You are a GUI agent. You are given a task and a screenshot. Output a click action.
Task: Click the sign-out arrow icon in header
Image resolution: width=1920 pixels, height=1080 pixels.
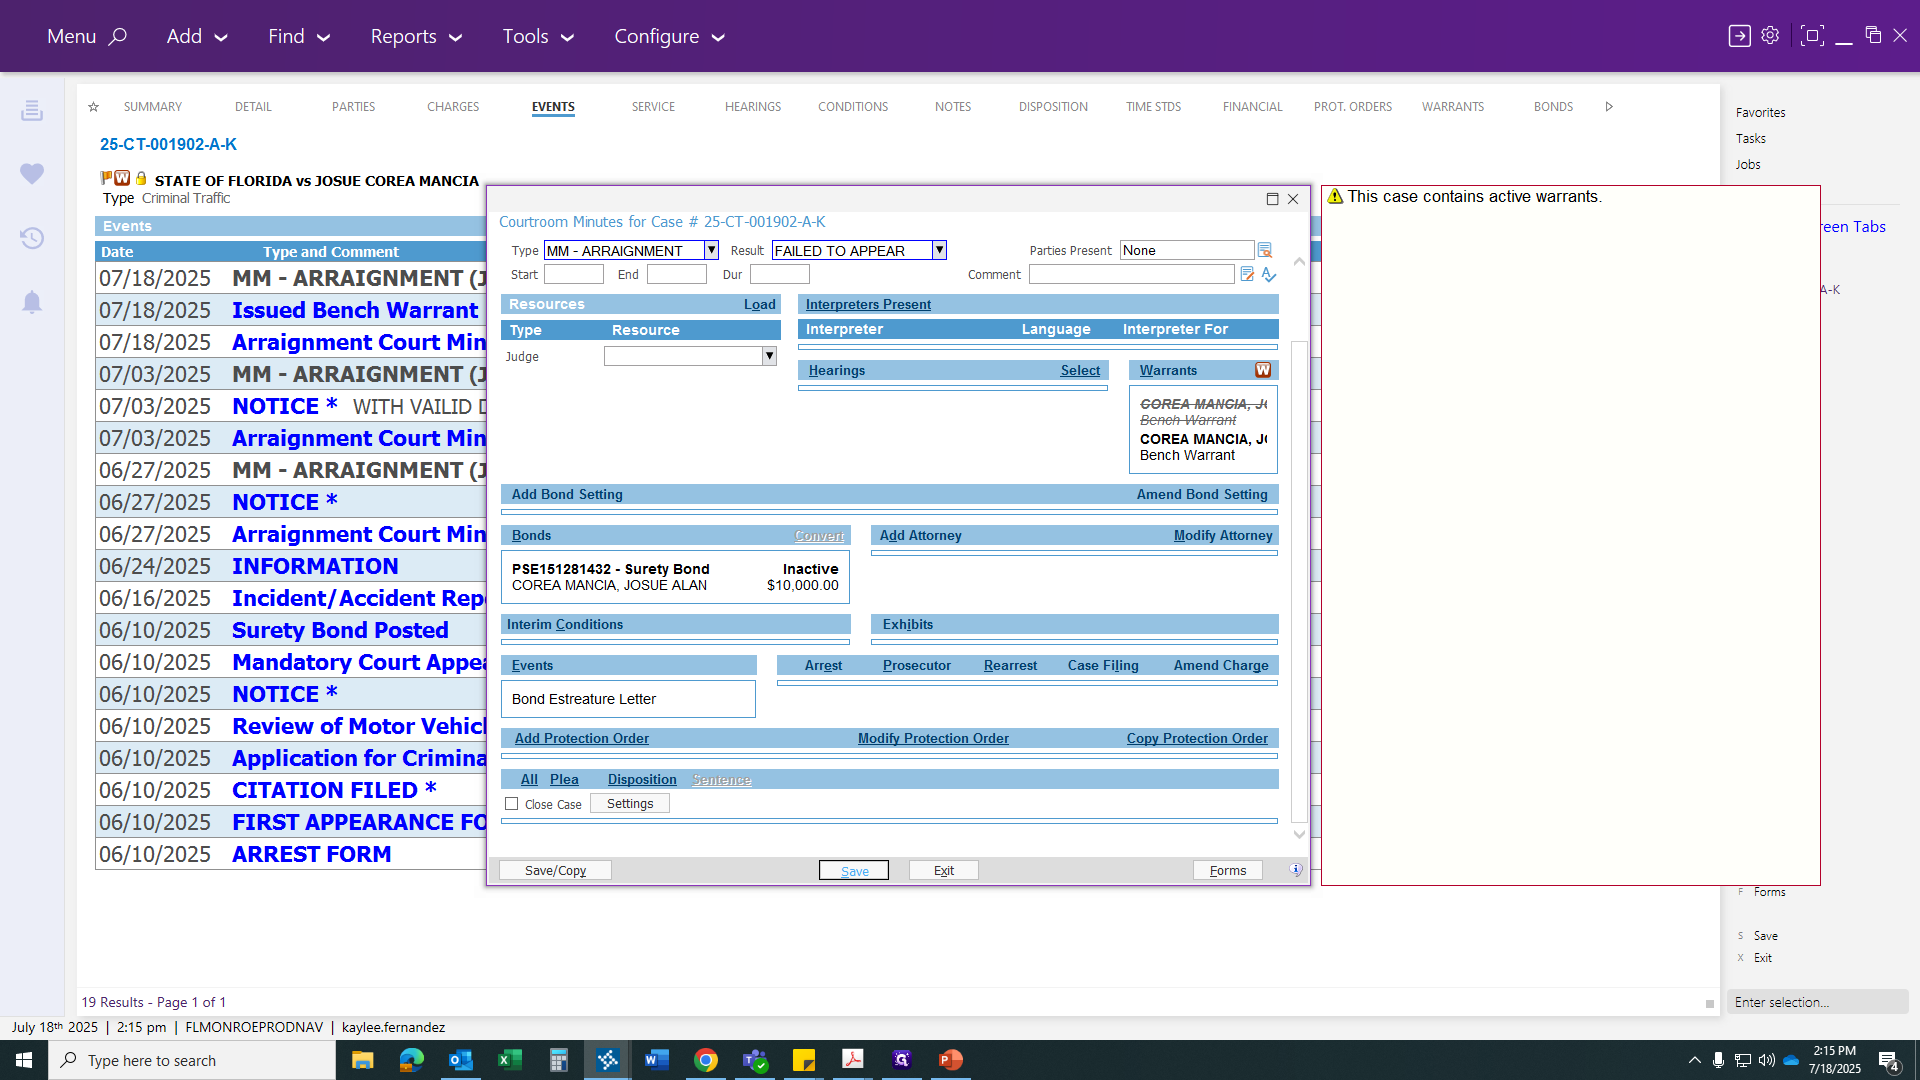1739,36
